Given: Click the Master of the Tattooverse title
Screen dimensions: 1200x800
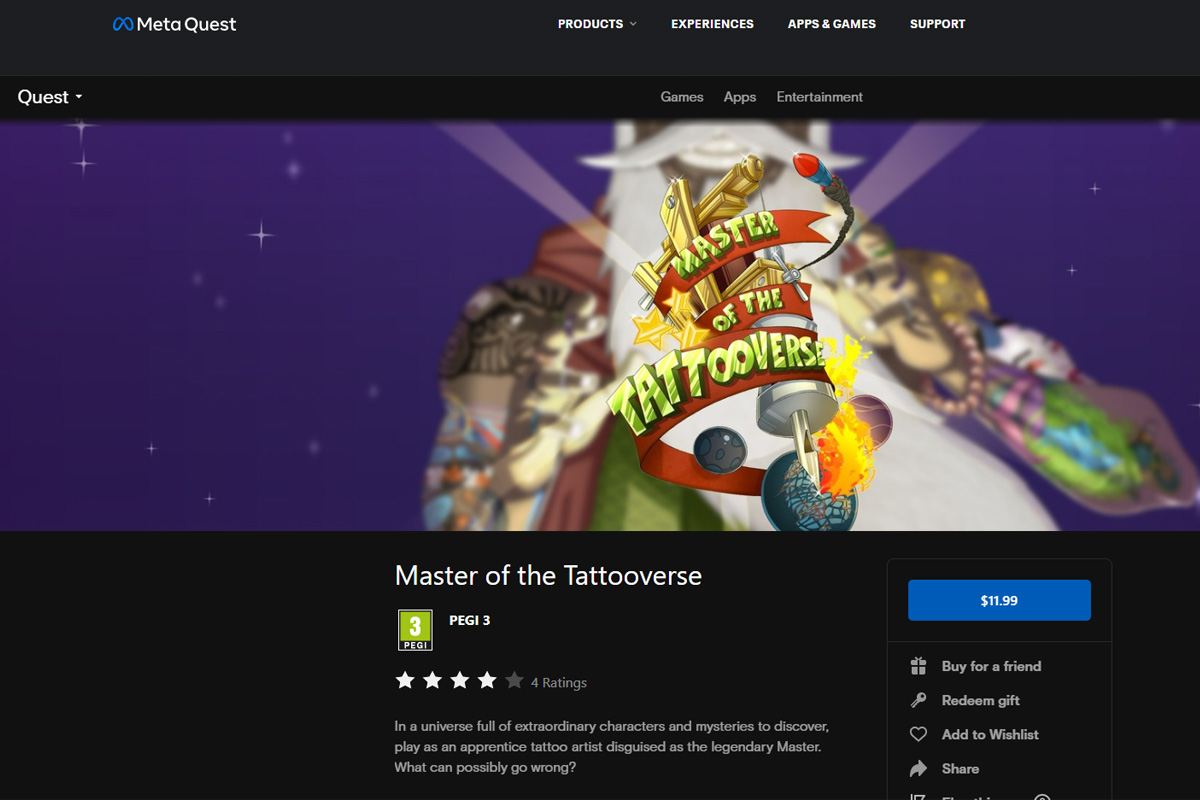Looking at the screenshot, I should [x=548, y=575].
